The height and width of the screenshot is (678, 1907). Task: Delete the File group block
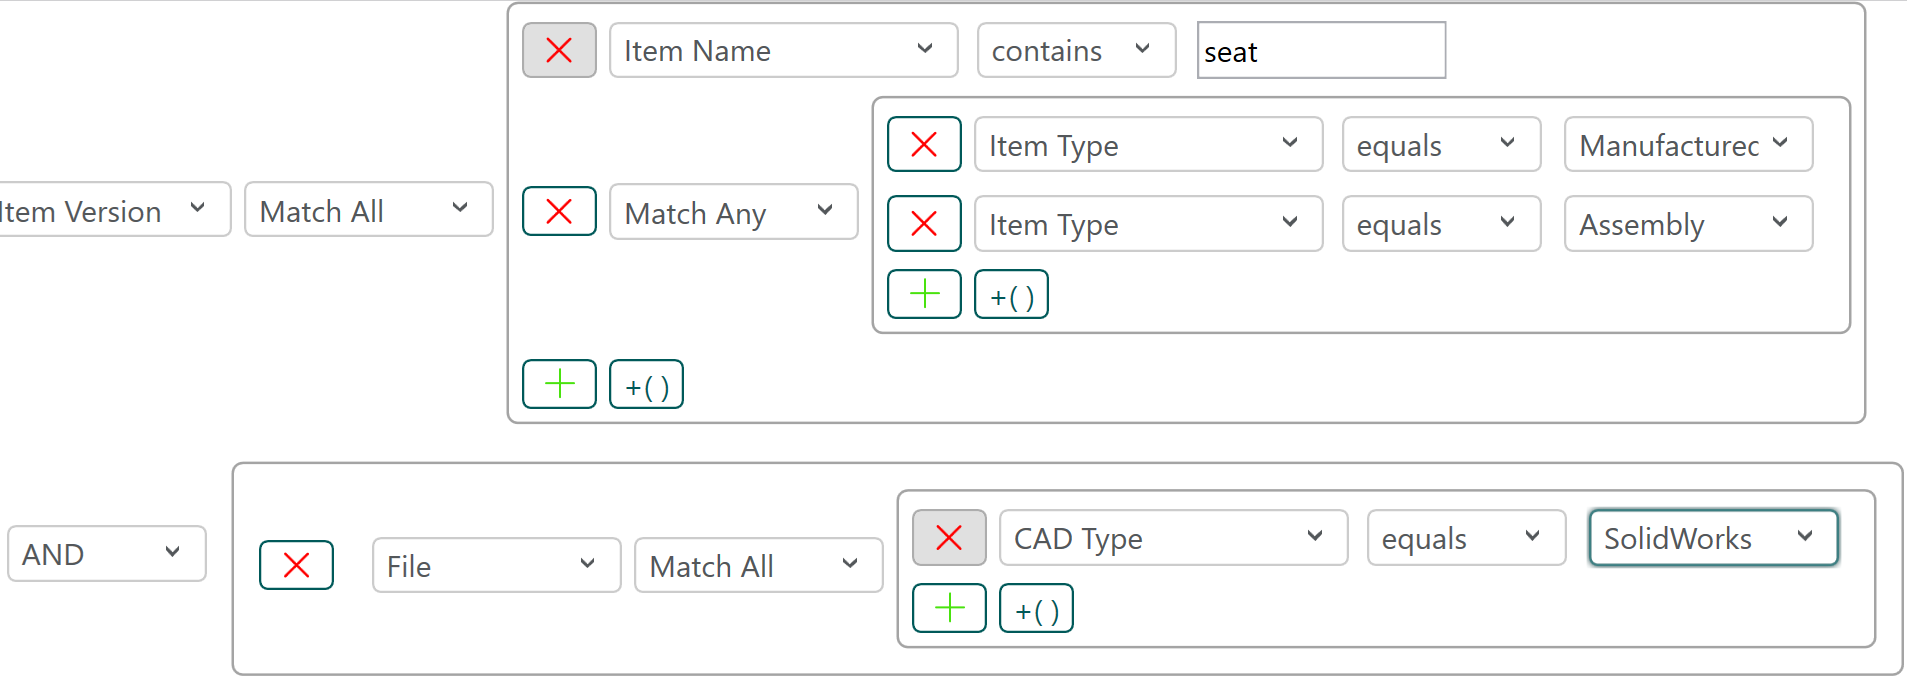296,565
